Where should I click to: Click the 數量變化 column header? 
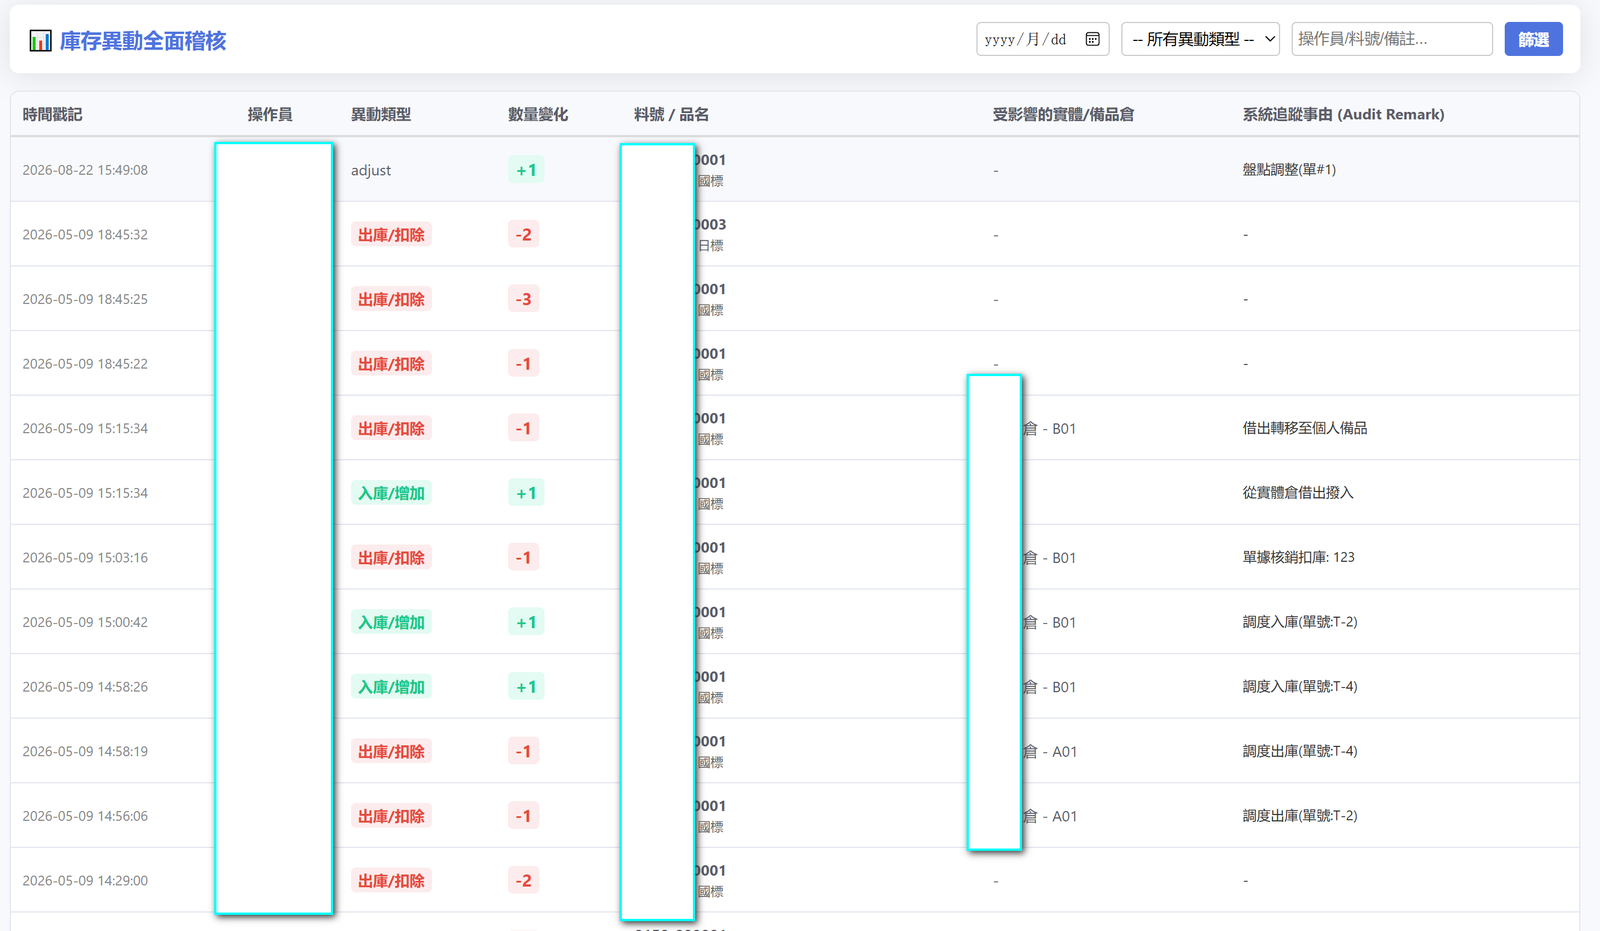538,115
